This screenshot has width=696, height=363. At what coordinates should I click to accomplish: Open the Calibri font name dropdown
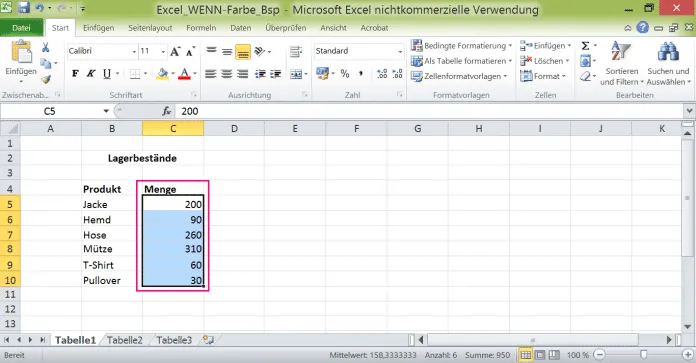coord(134,52)
